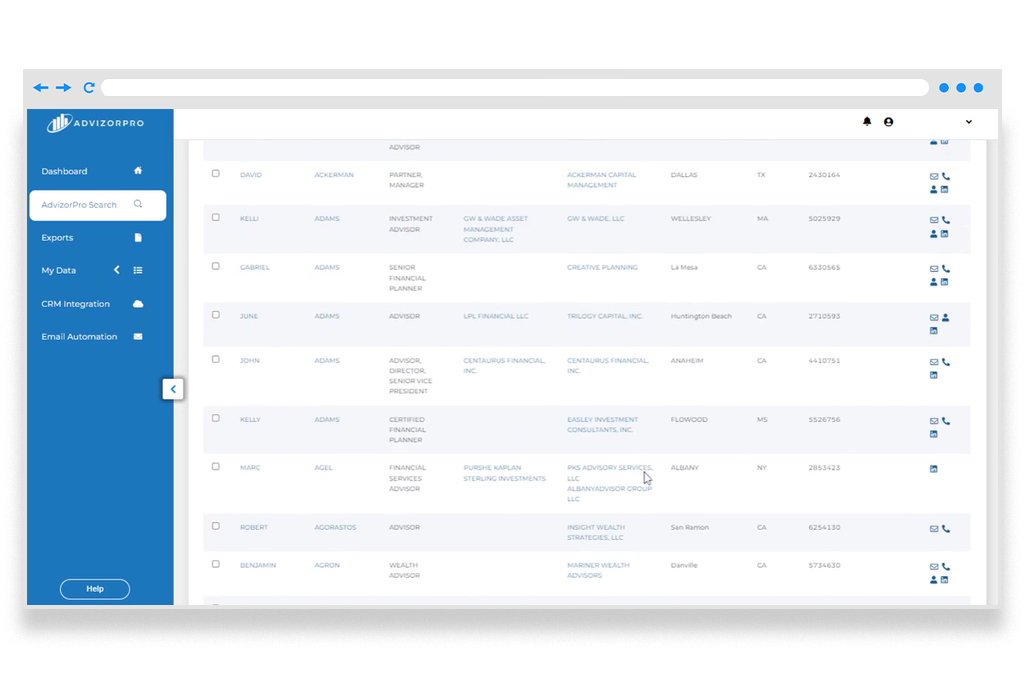Check the John Adams row checkbox
Screen dimensions: 1024x678
(216, 359)
